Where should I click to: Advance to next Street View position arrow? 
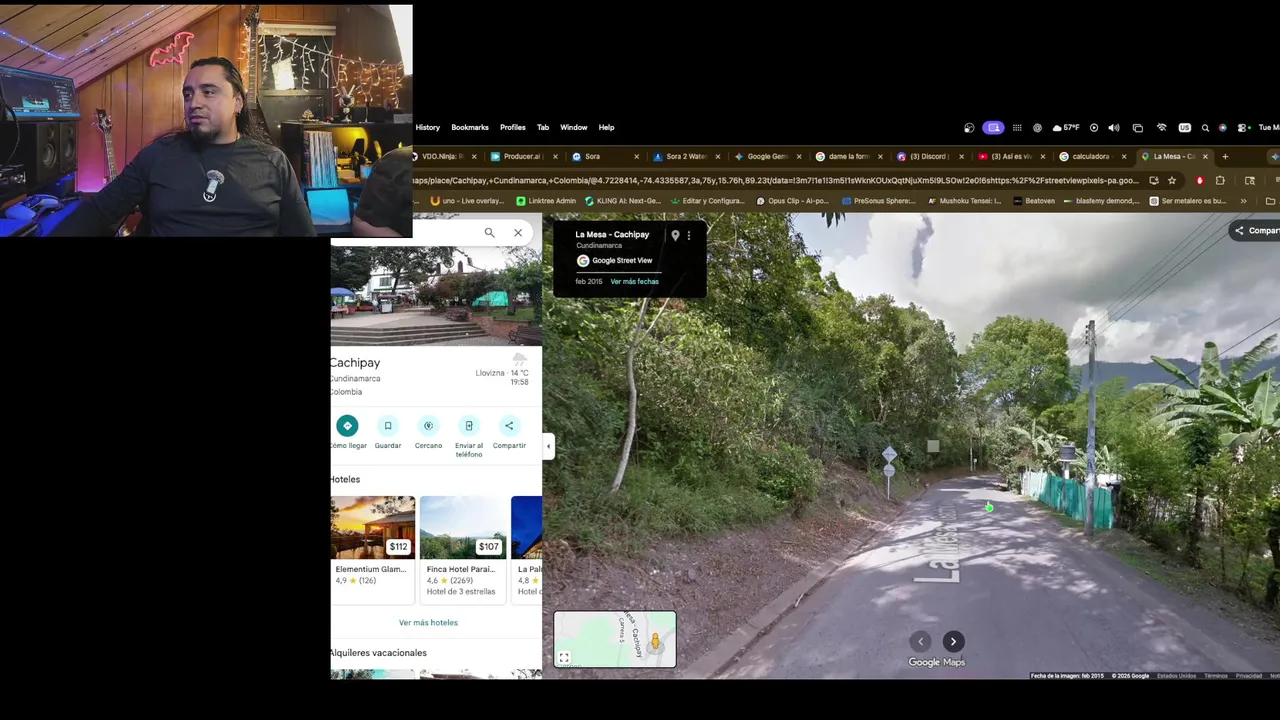tap(953, 642)
